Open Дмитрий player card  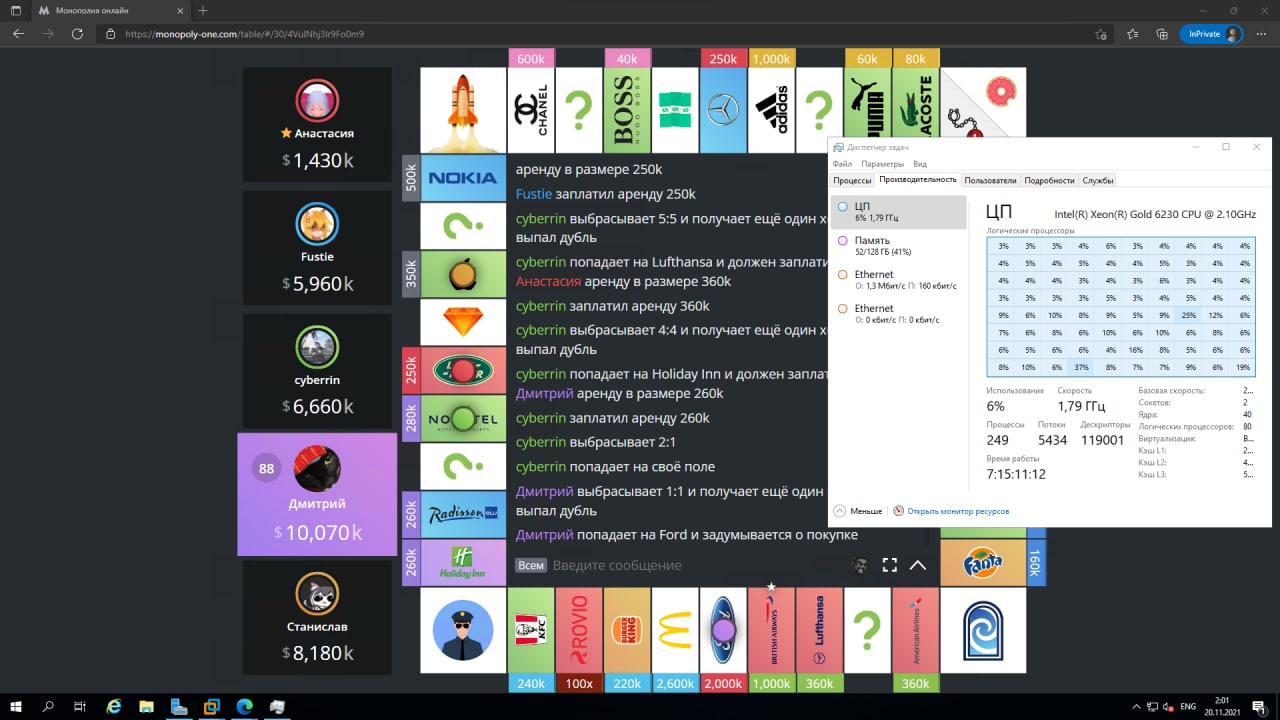tap(317, 494)
